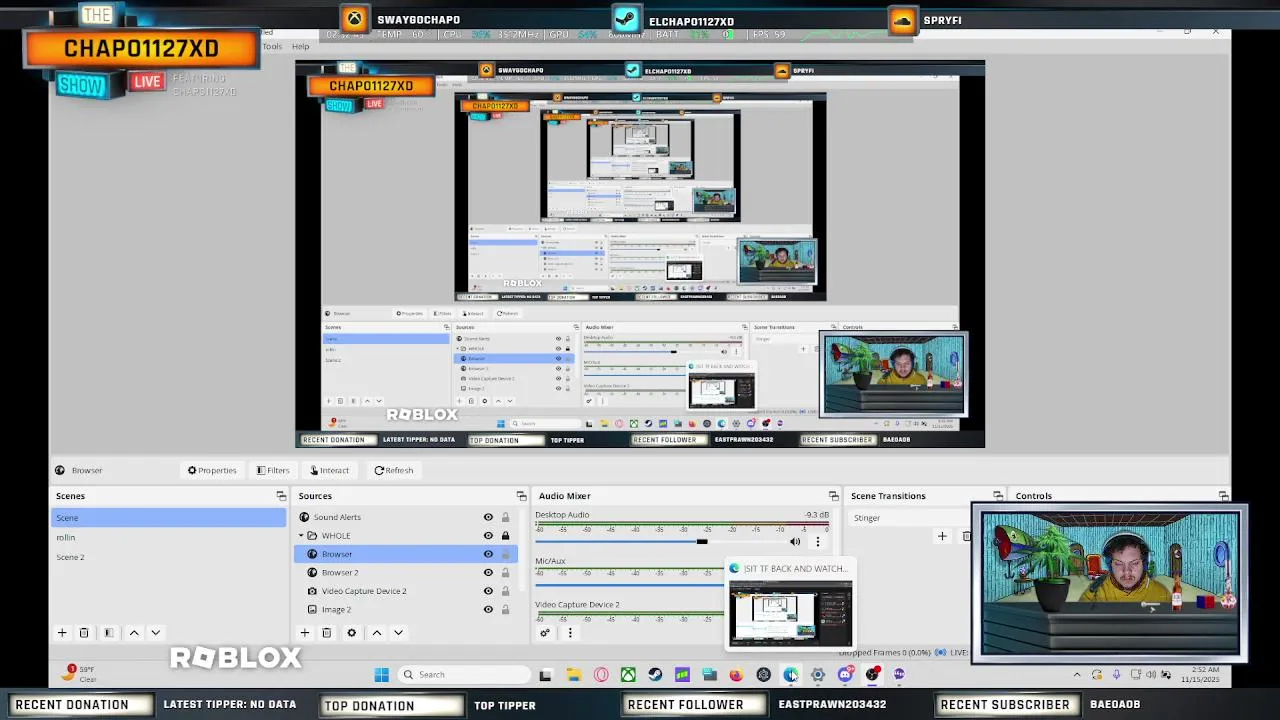Viewport: 1280px width, 720px height.
Task: Open Firefox from taskbar
Action: [x=736, y=675]
